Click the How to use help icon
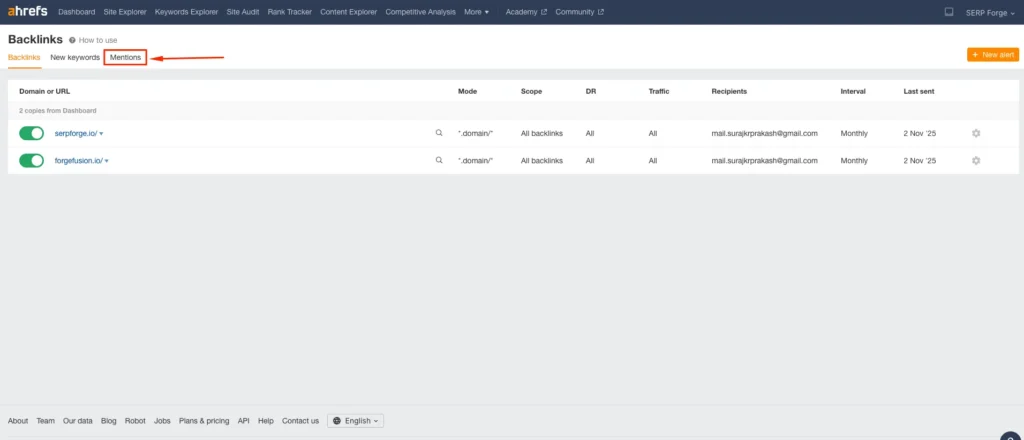The height and width of the screenshot is (440, 1024). pos(72,40)
